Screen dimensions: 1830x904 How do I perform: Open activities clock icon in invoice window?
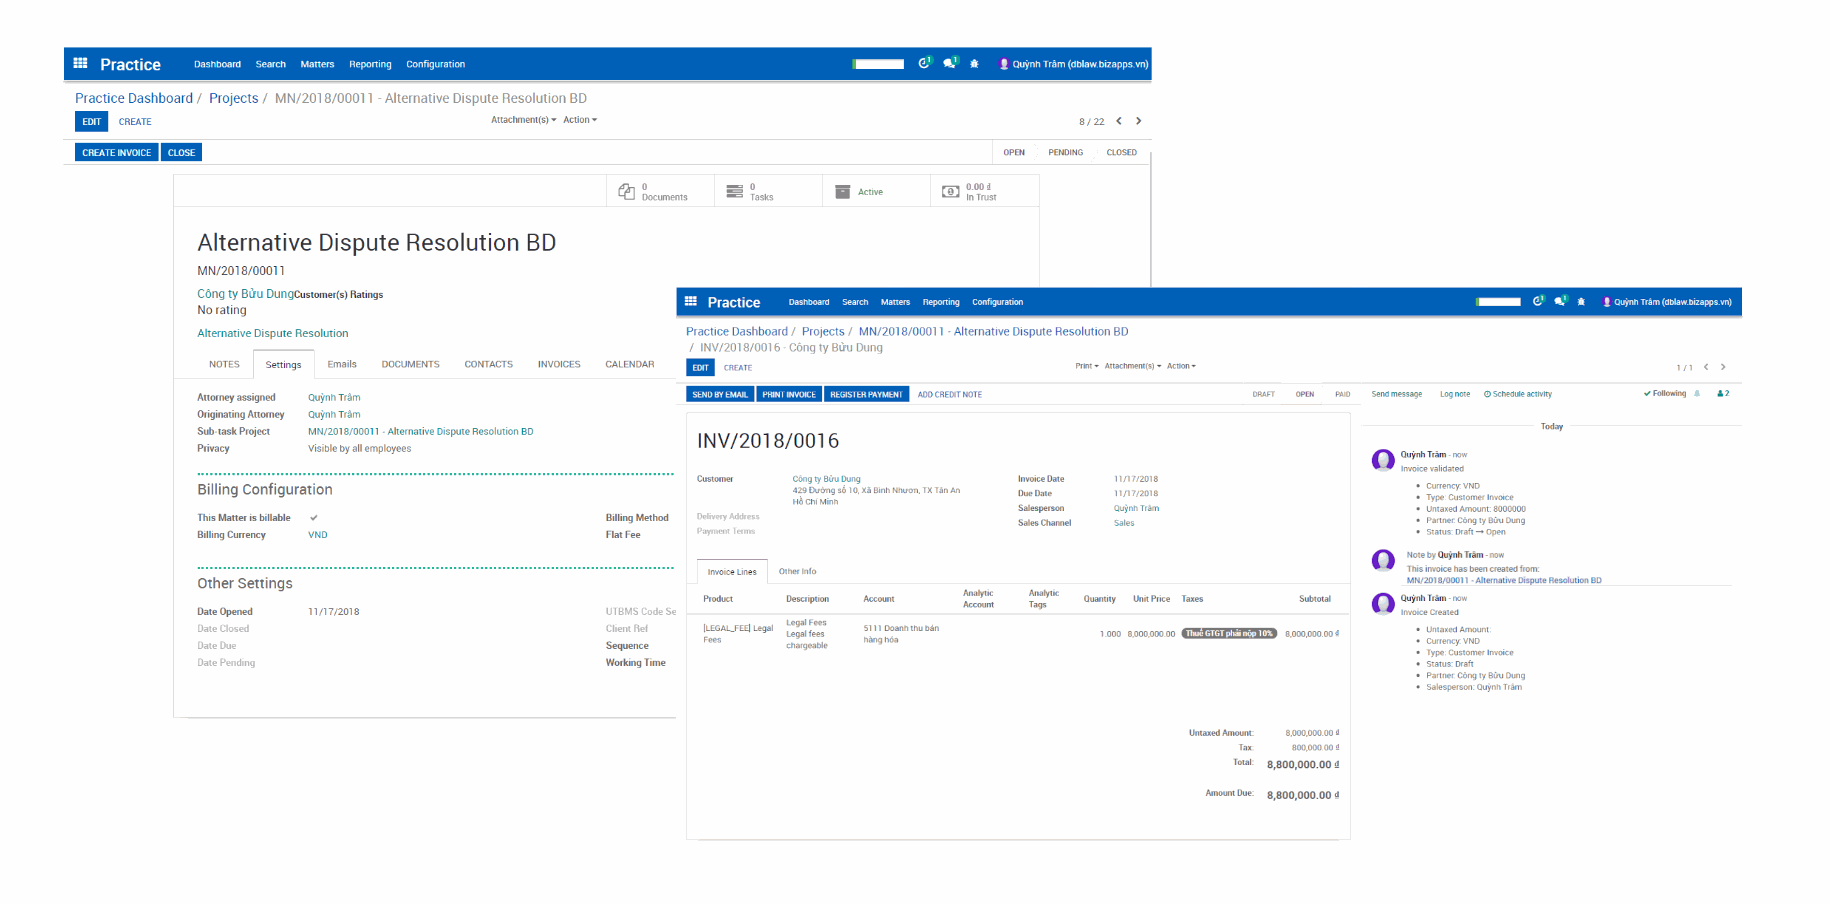pos(1538,301)
